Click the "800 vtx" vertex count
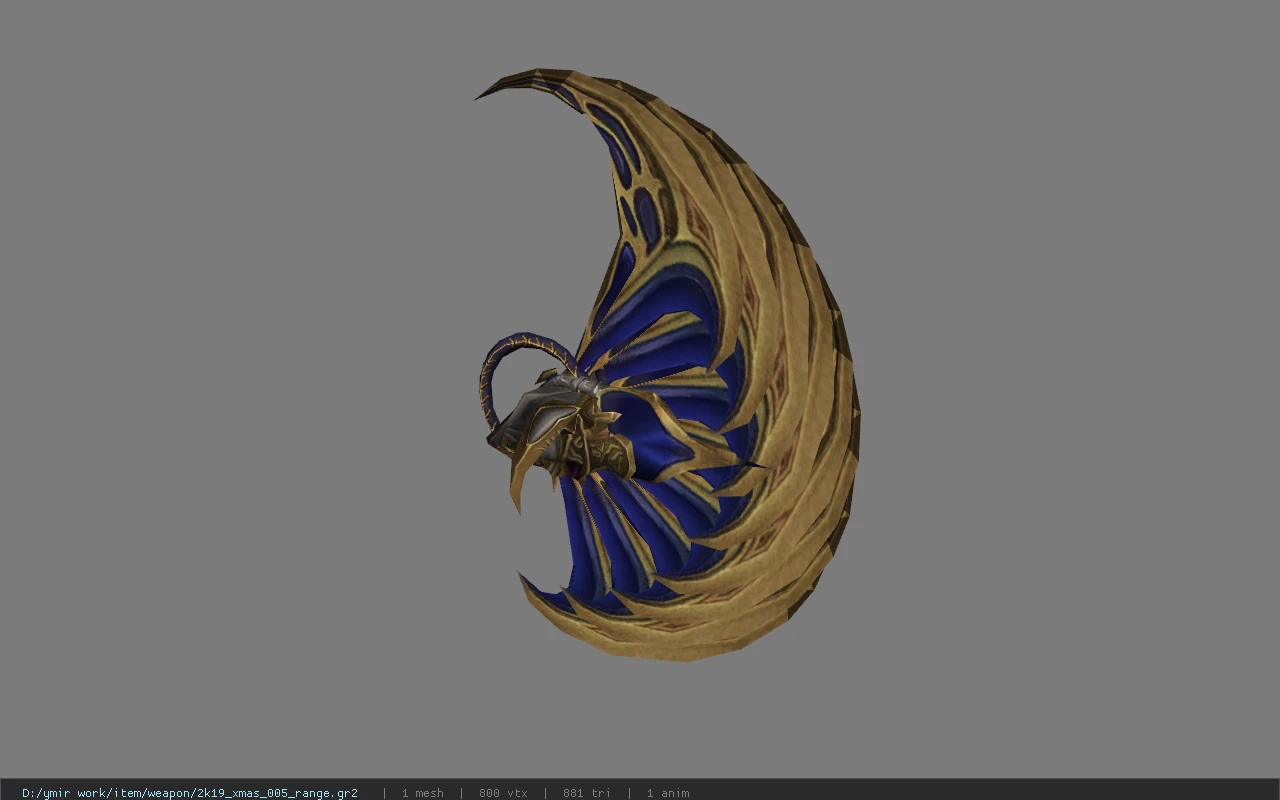The height and width of the screenshot is (800, 1280). 503,793
